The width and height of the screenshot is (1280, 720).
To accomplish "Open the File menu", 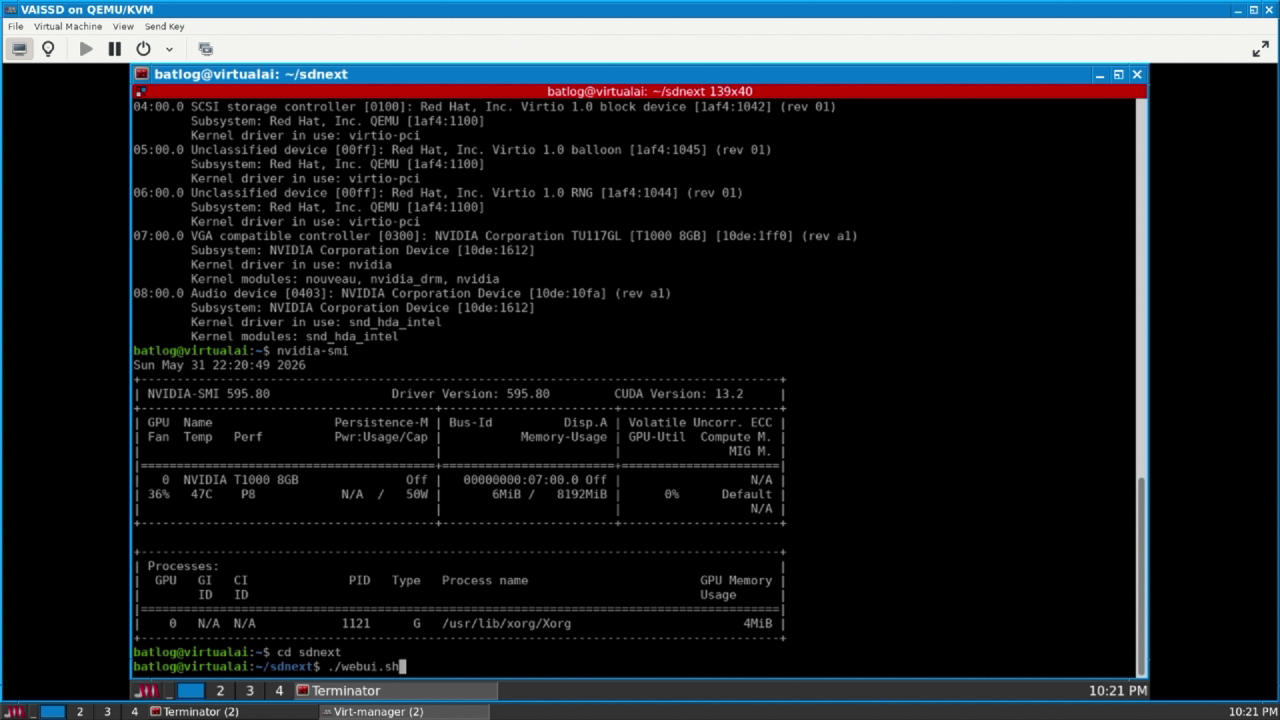I will (x=15, y=26).
